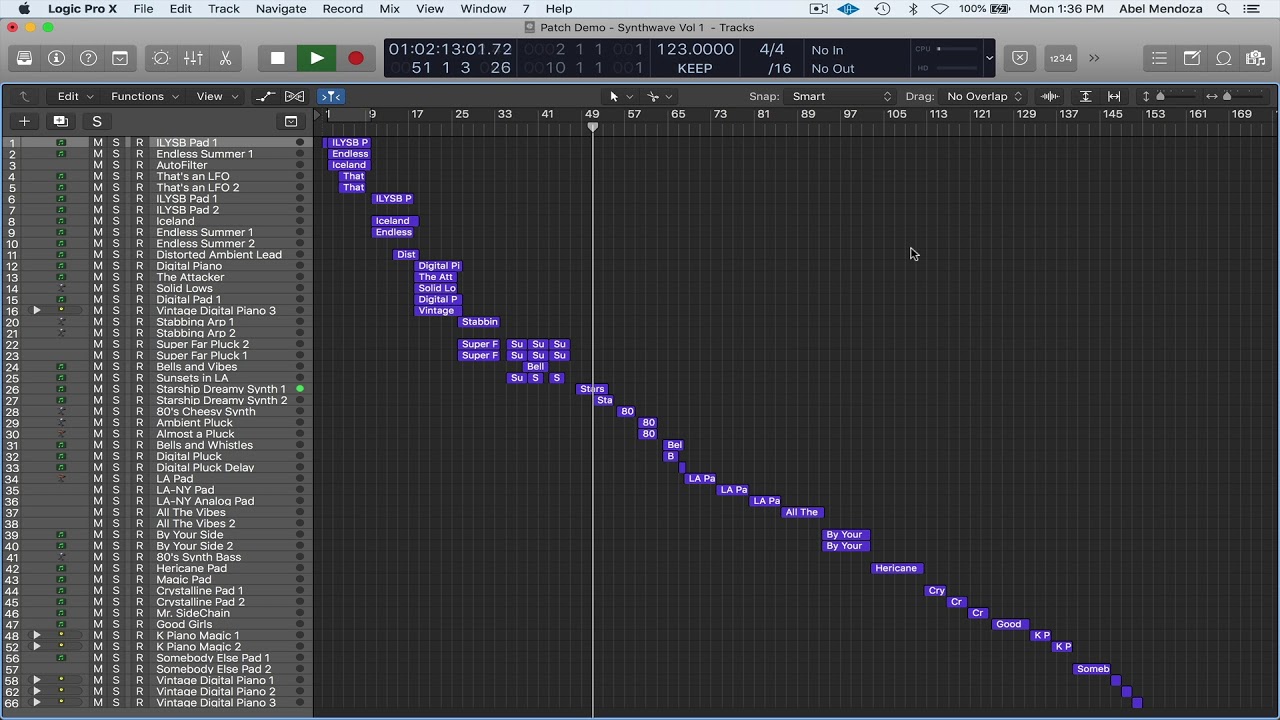Expand the Vintage Digital Piano 3 track 16 stack
Viewport: 1280px width, 720px height.
[37, 311]
